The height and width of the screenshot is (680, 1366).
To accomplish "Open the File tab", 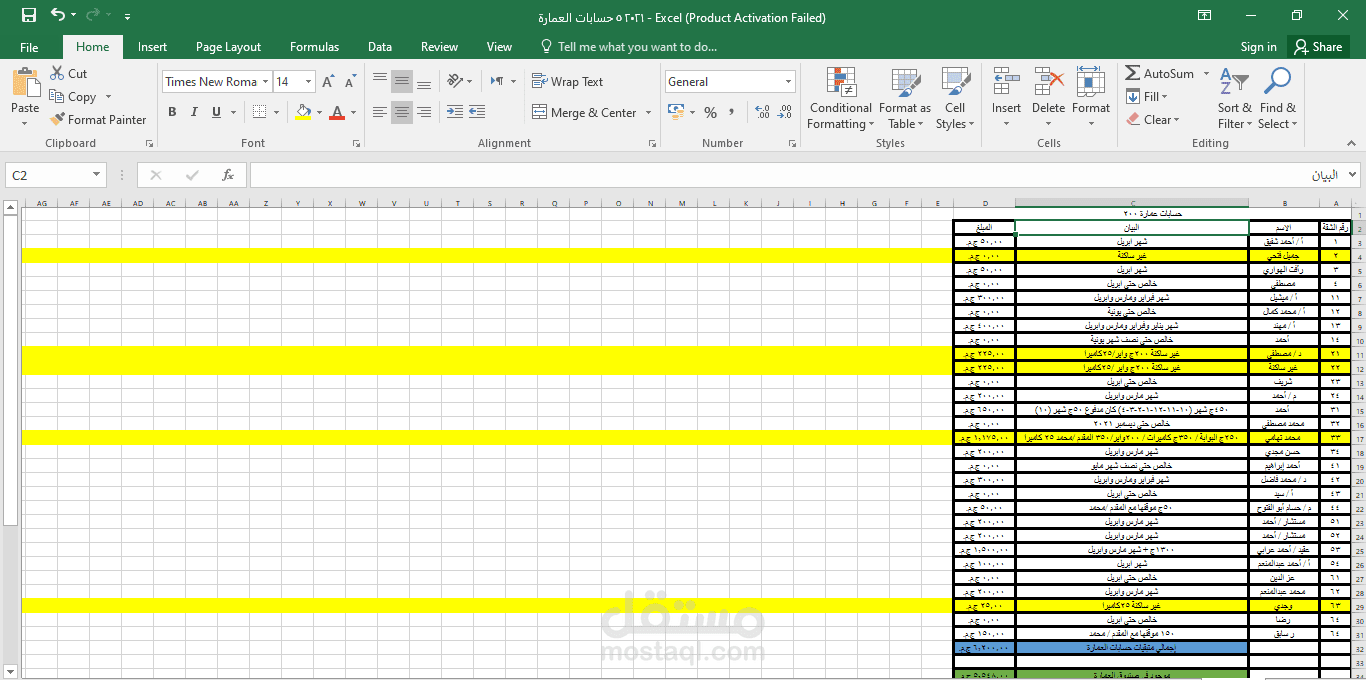I will [29, 47].
